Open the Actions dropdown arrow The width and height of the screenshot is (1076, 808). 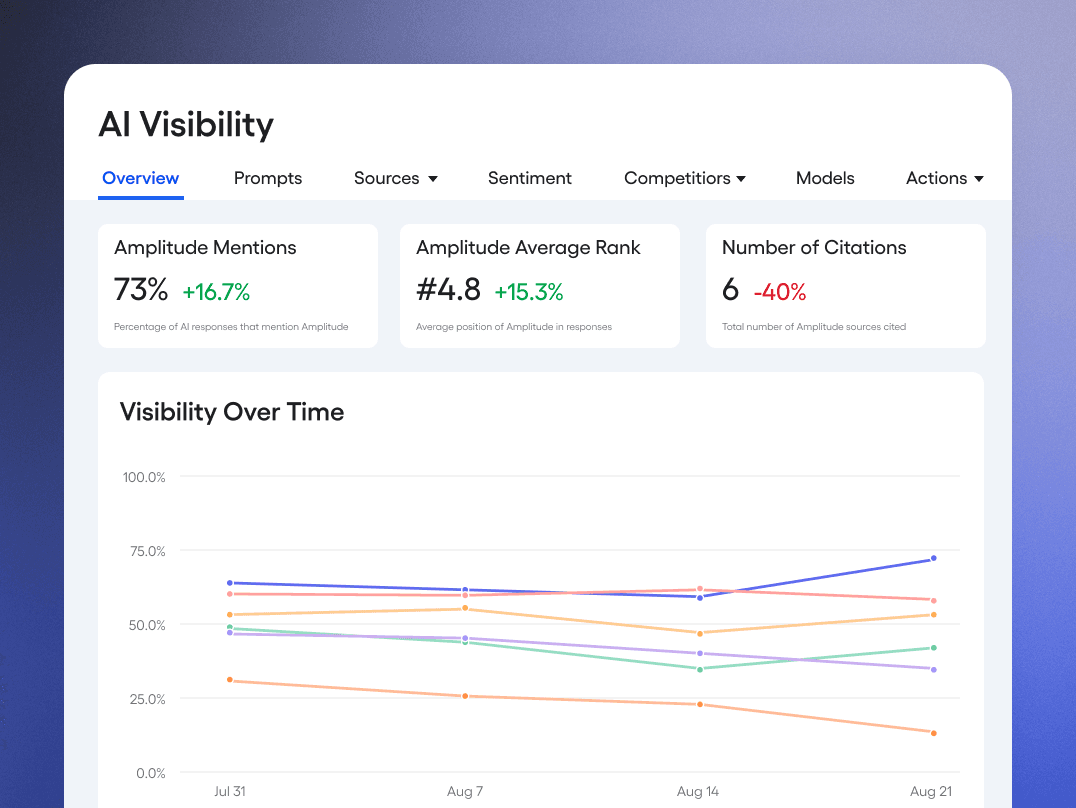(x=979, y=179)
